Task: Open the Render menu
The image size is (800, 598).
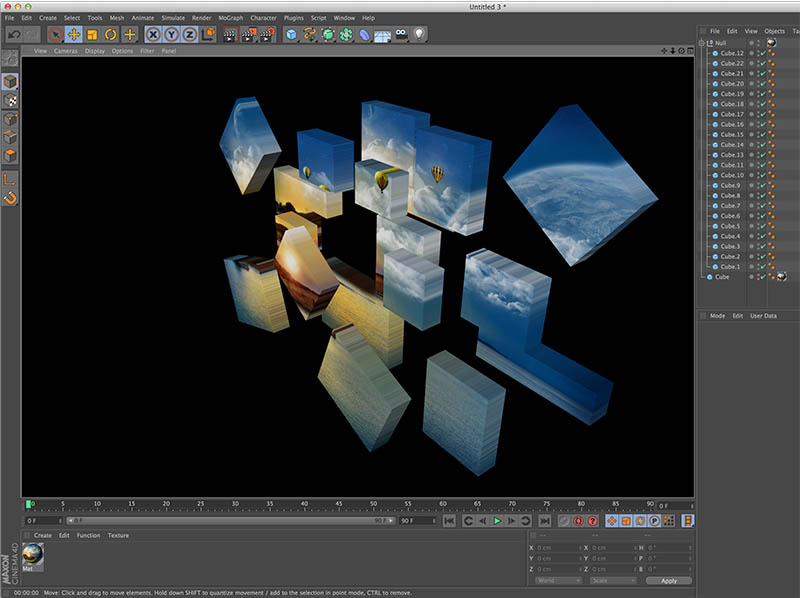Action: [202, 18]
